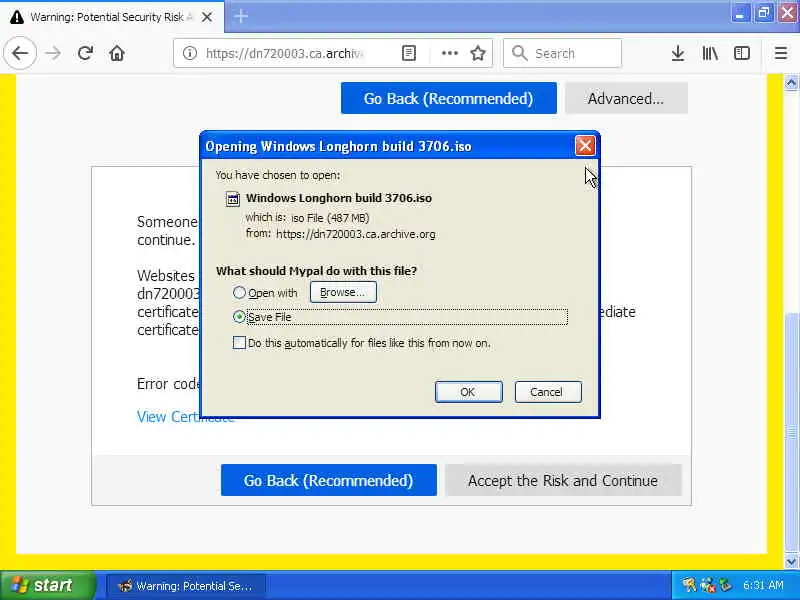This screenshot has height=600, width=800.
Task: Show site information icon in address bar
Action: [190, 53]
